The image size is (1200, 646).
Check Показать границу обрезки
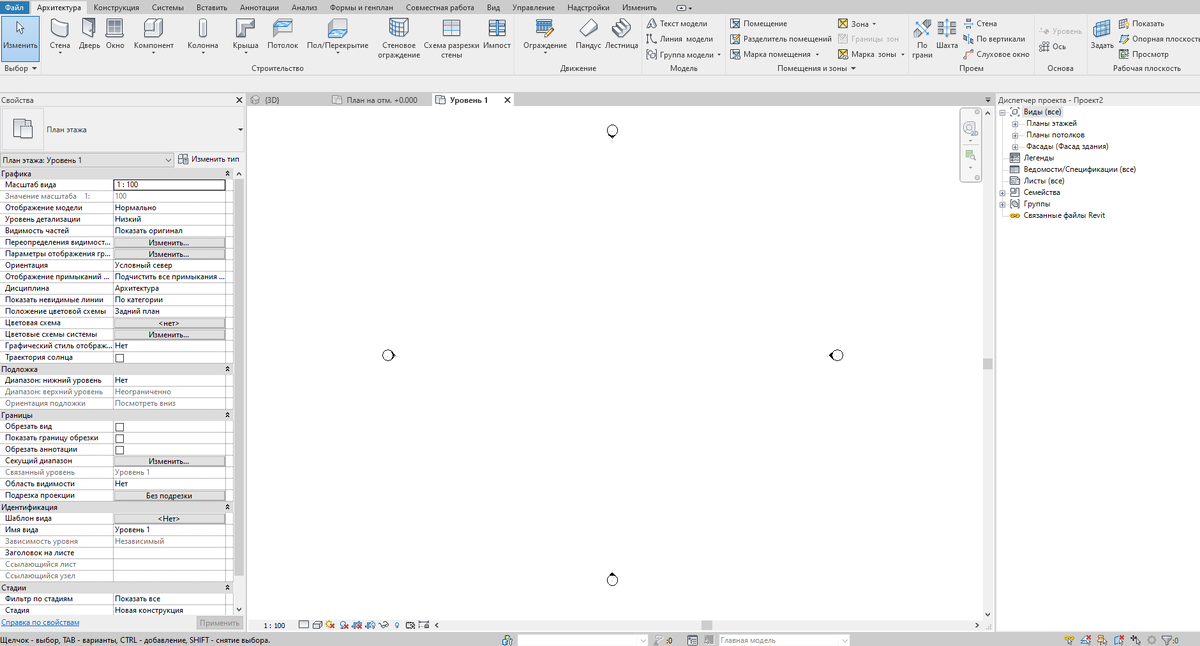(x=120, y=438)
